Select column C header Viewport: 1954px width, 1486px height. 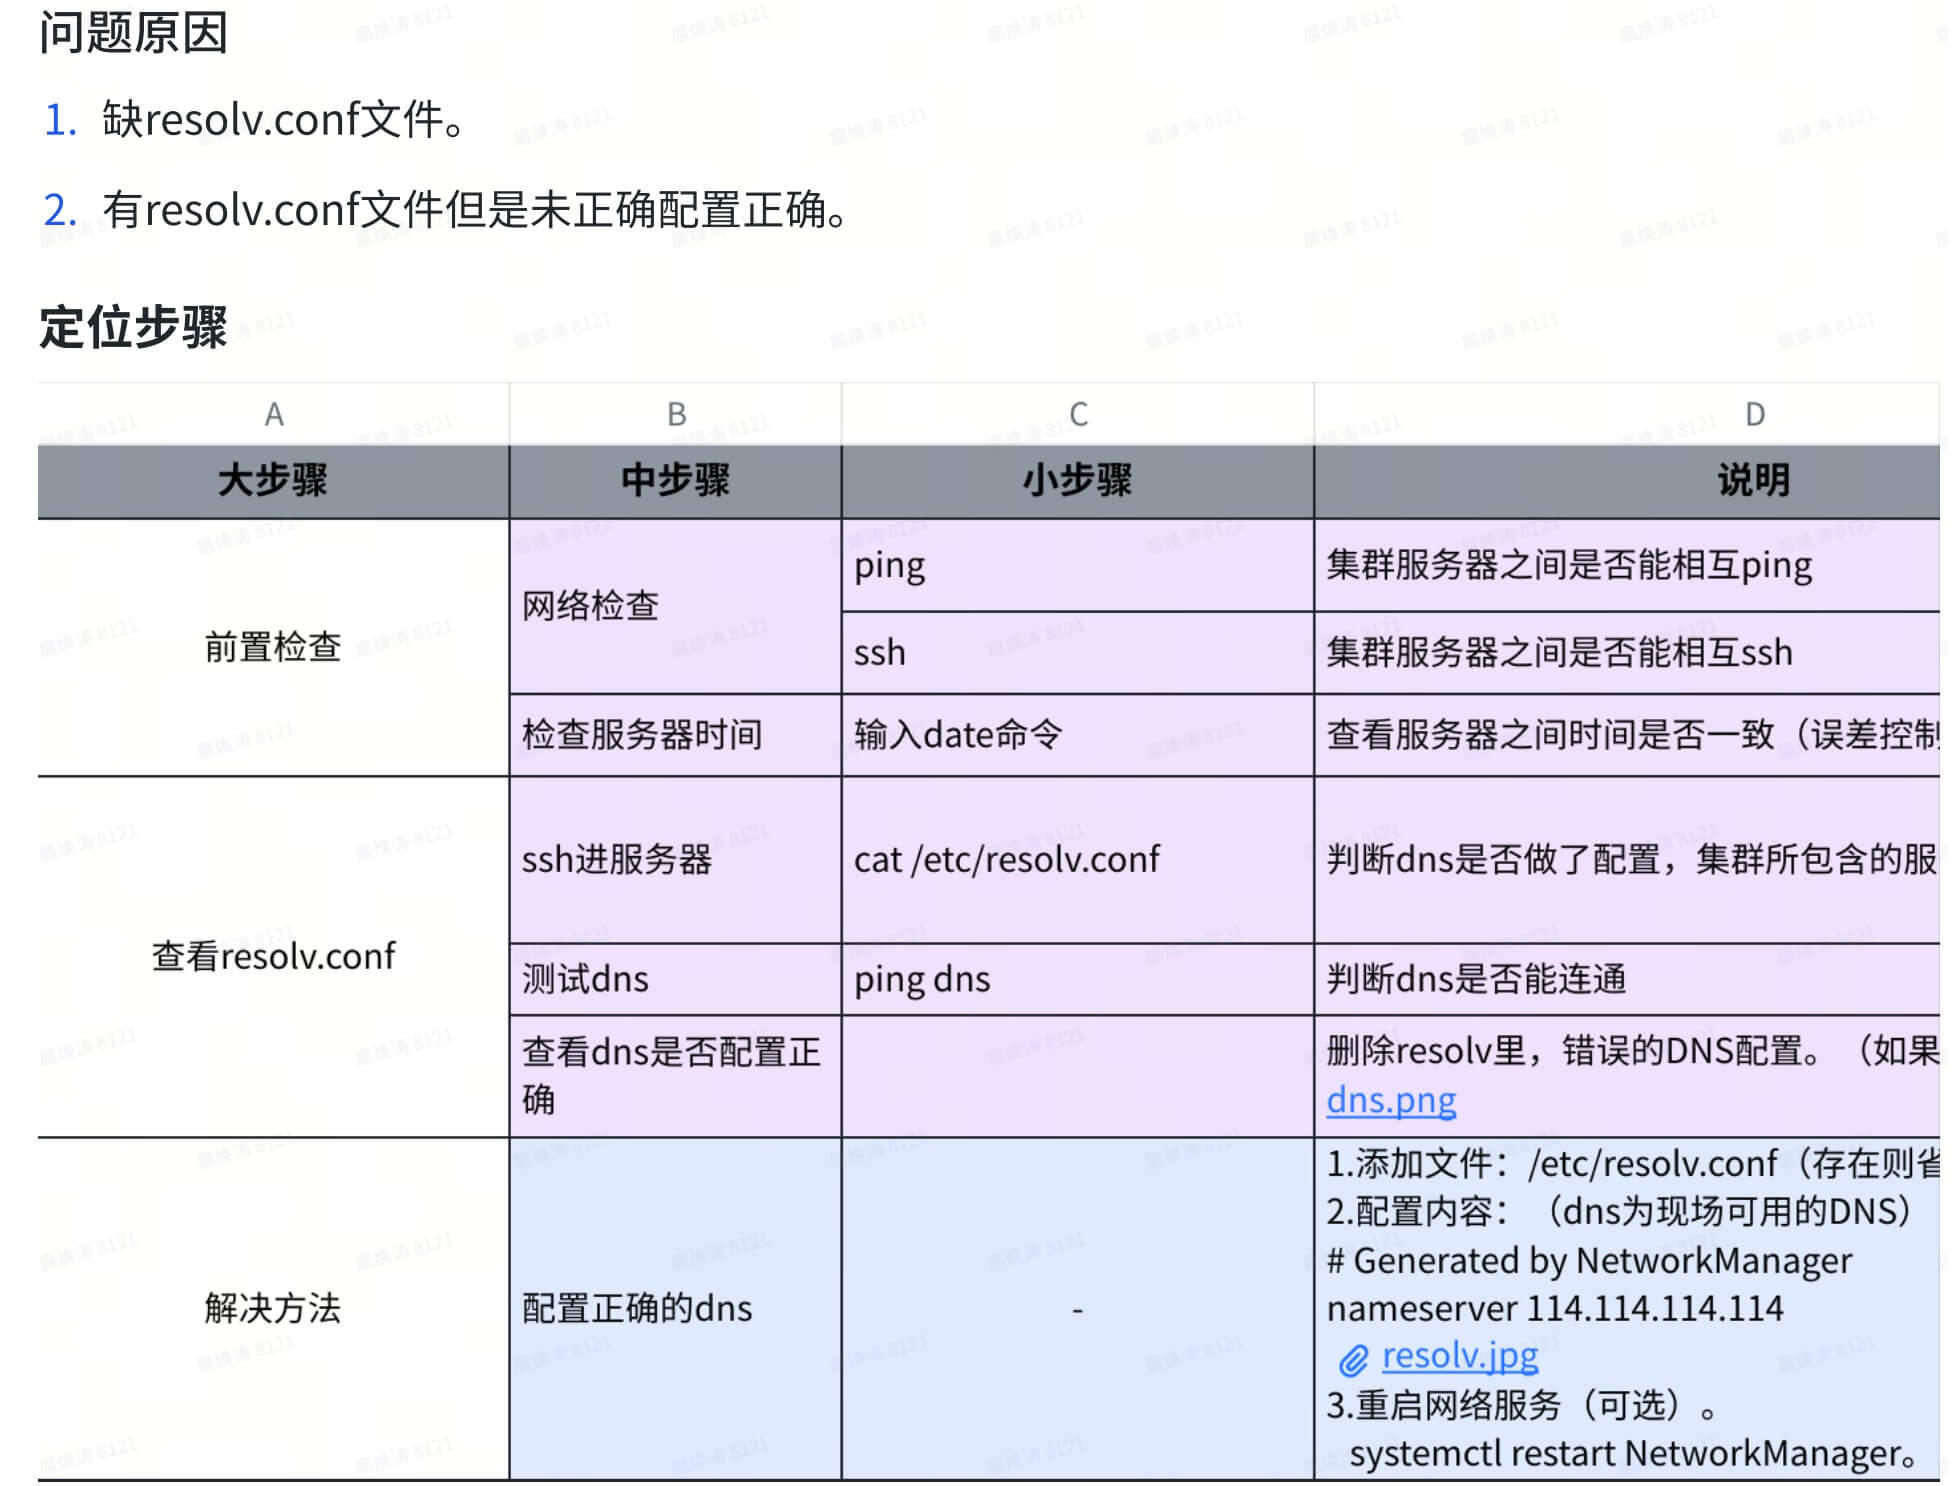pyautogui.click(x=1078, y=414)
